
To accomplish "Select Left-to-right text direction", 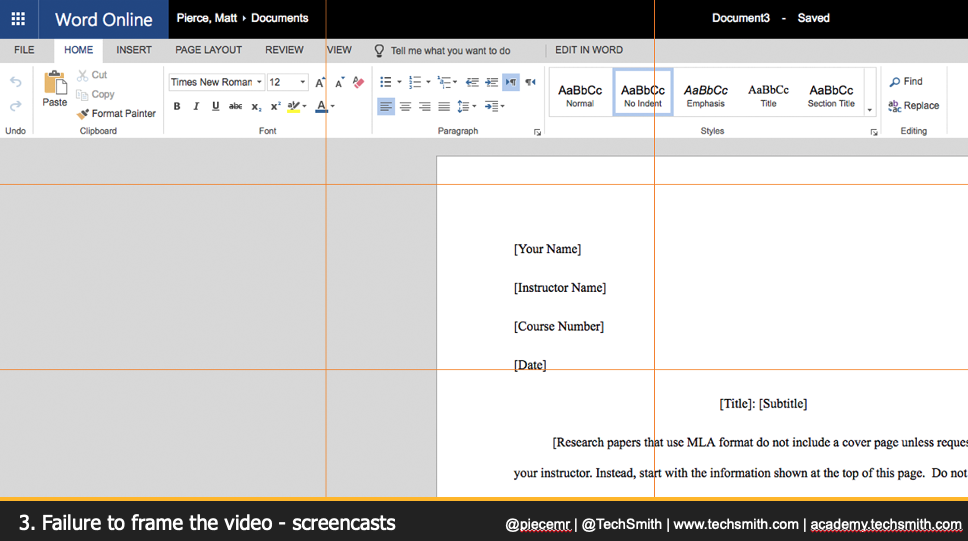I will click(511, 82).
